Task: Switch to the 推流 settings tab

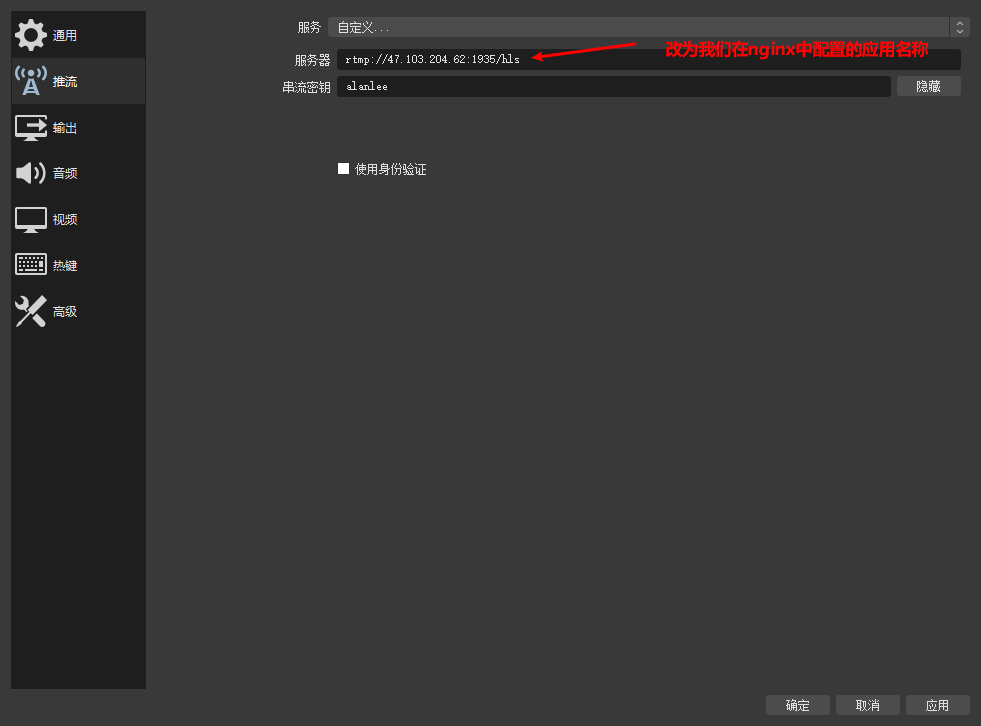Action: pos(78,81)
